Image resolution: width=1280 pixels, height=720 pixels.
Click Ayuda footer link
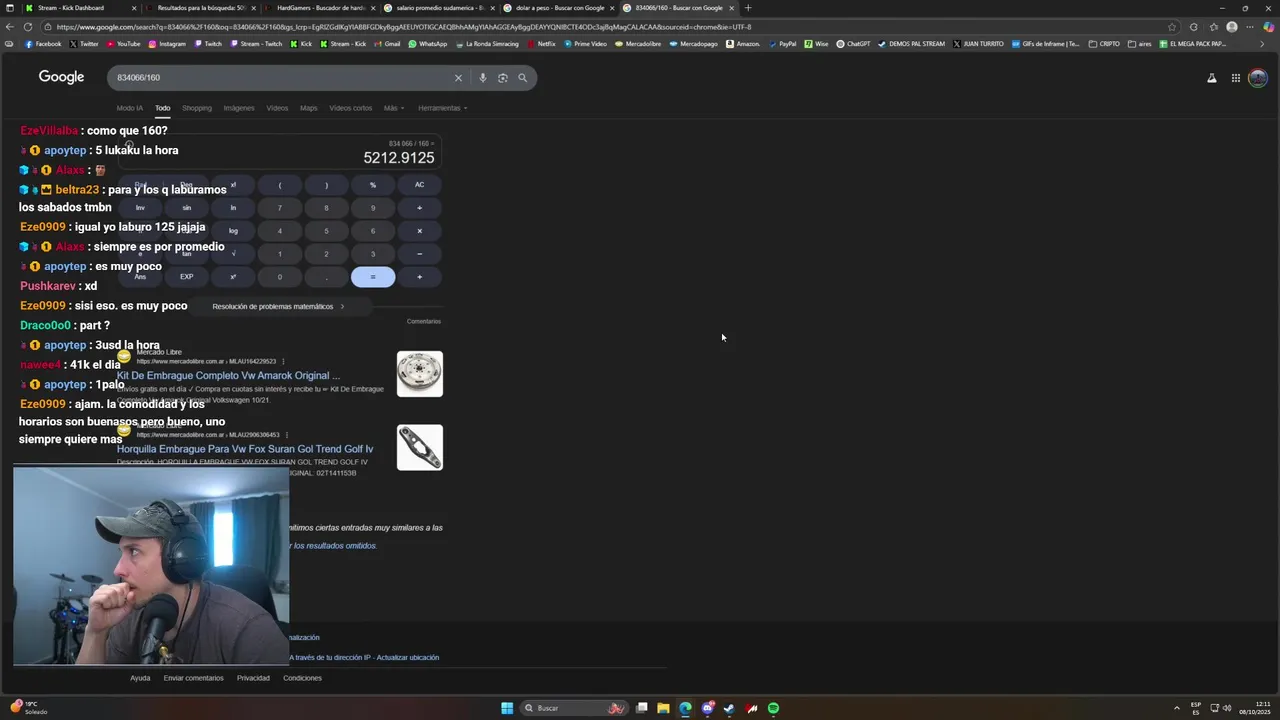(x=140, y=678)
